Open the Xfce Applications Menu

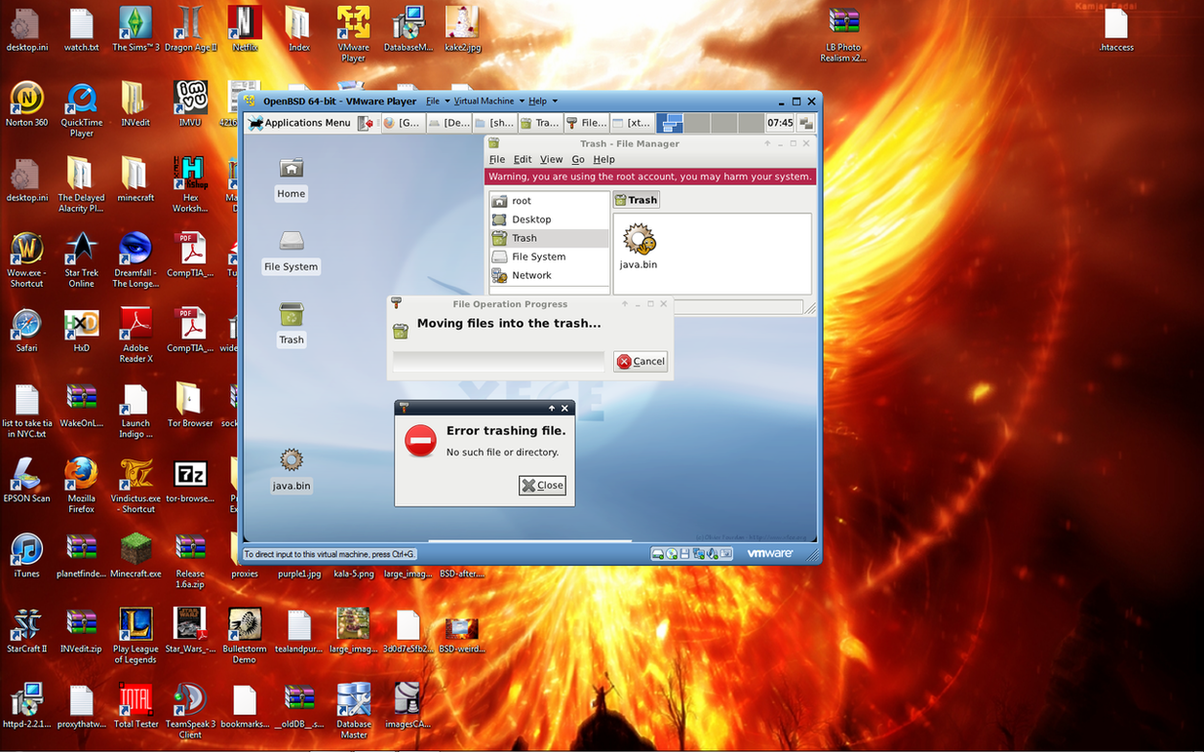click(x=300, y=123)
